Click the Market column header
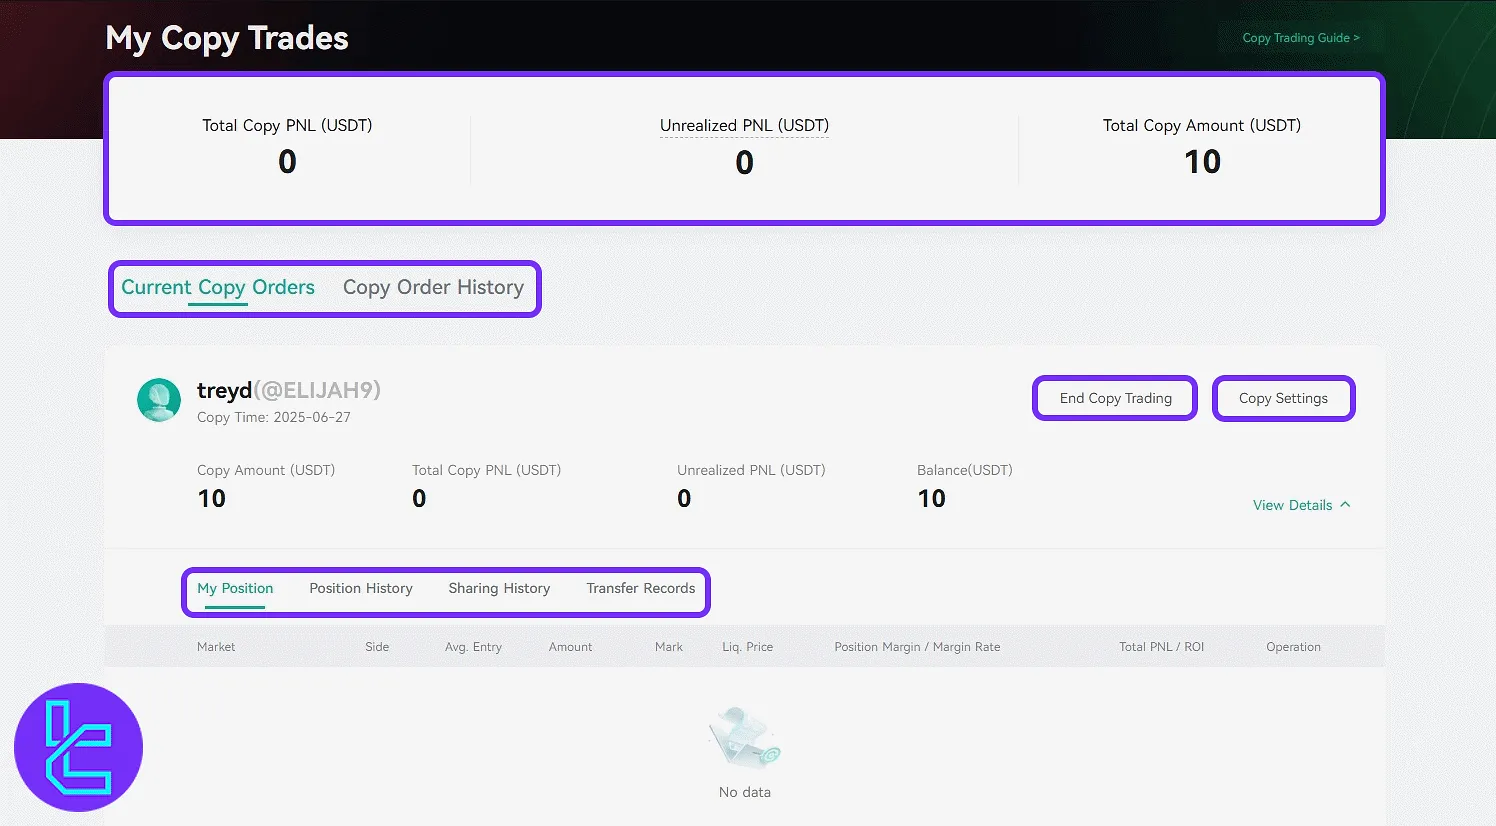 pyautogui.click(x=216, y=647)
